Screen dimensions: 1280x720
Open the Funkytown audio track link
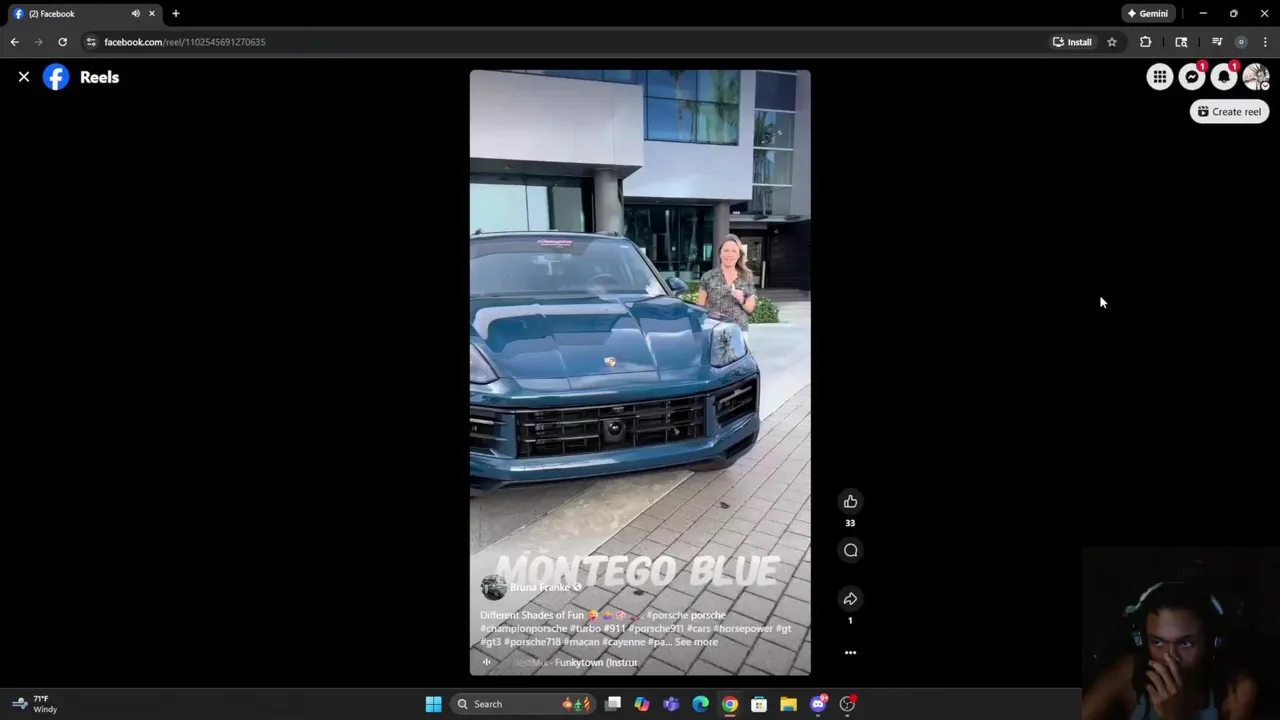595,663
